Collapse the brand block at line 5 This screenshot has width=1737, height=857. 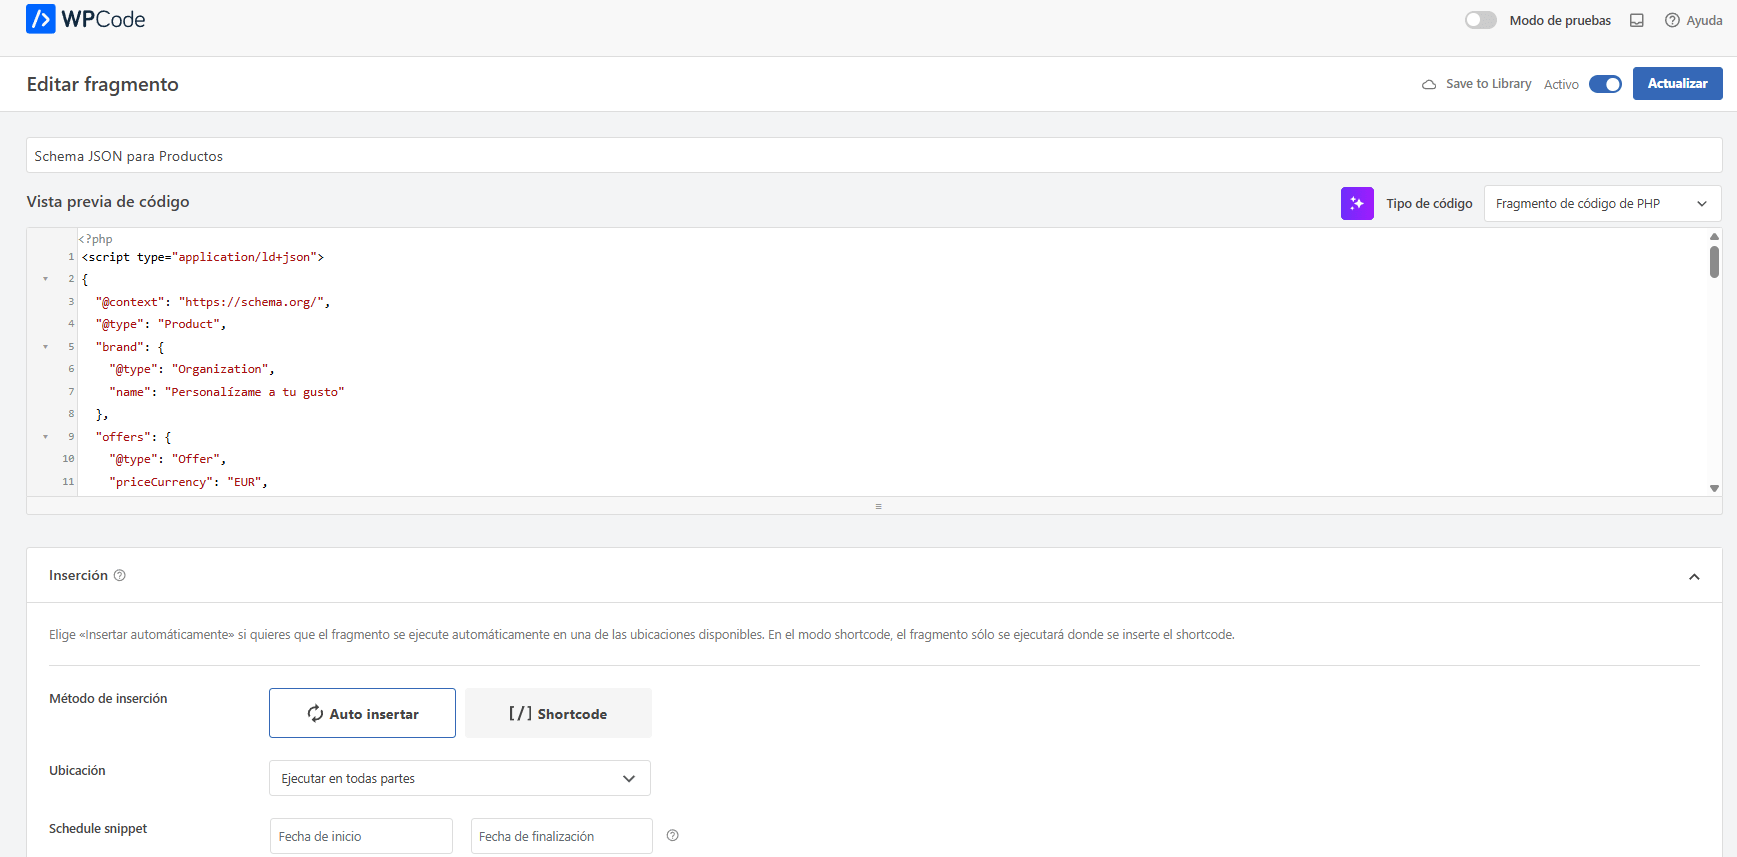[x=46, y=347]
